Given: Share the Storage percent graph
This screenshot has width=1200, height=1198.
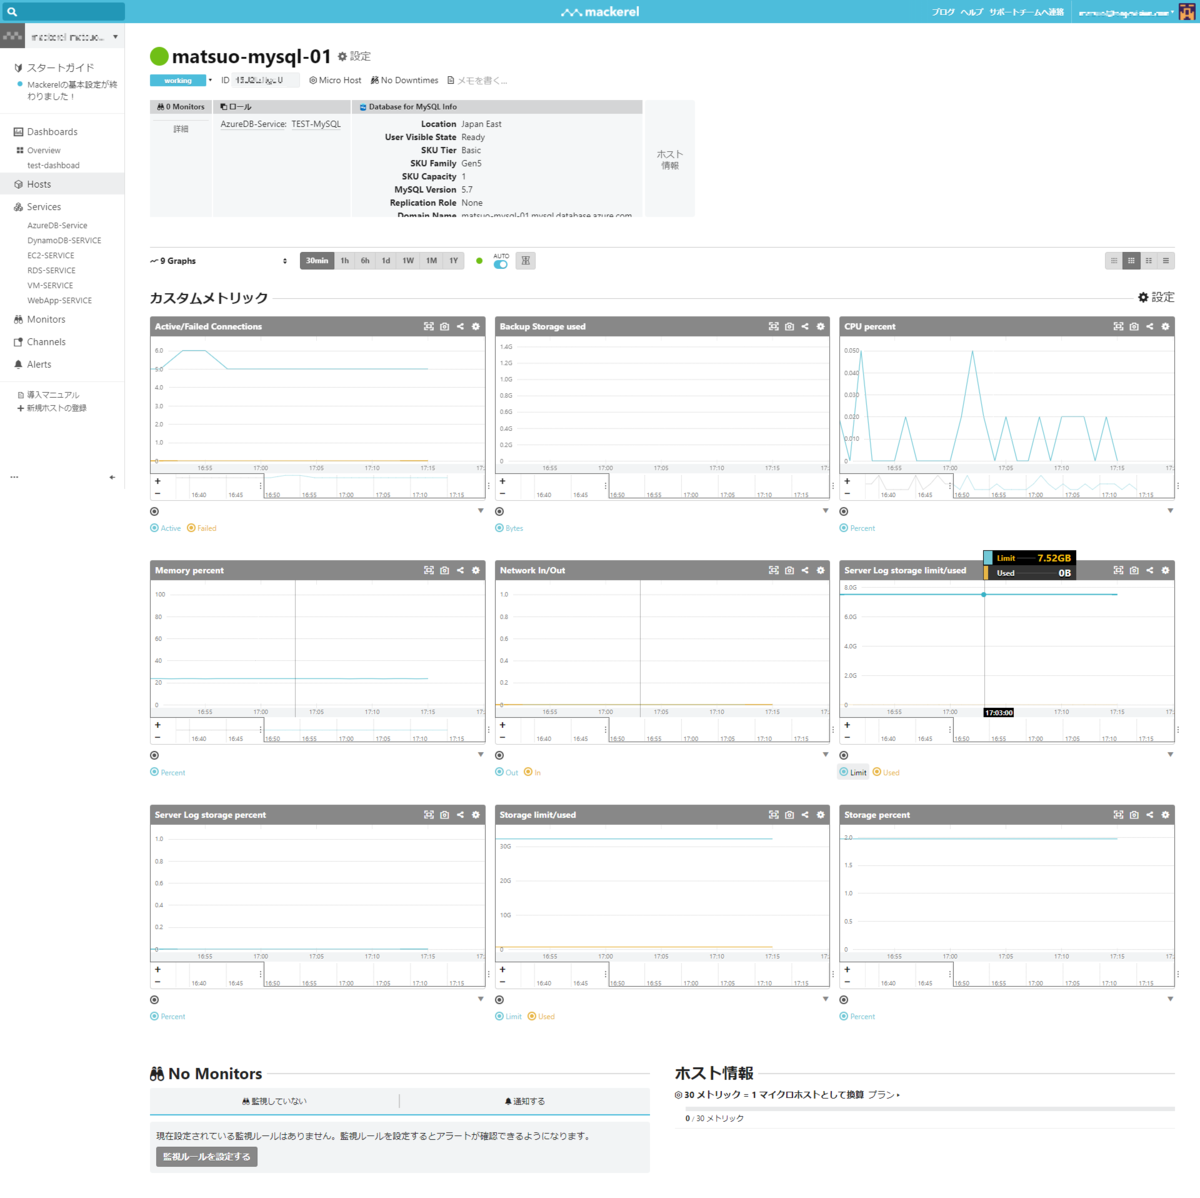Looking at the screenshot, I should tap(1150, 815).
